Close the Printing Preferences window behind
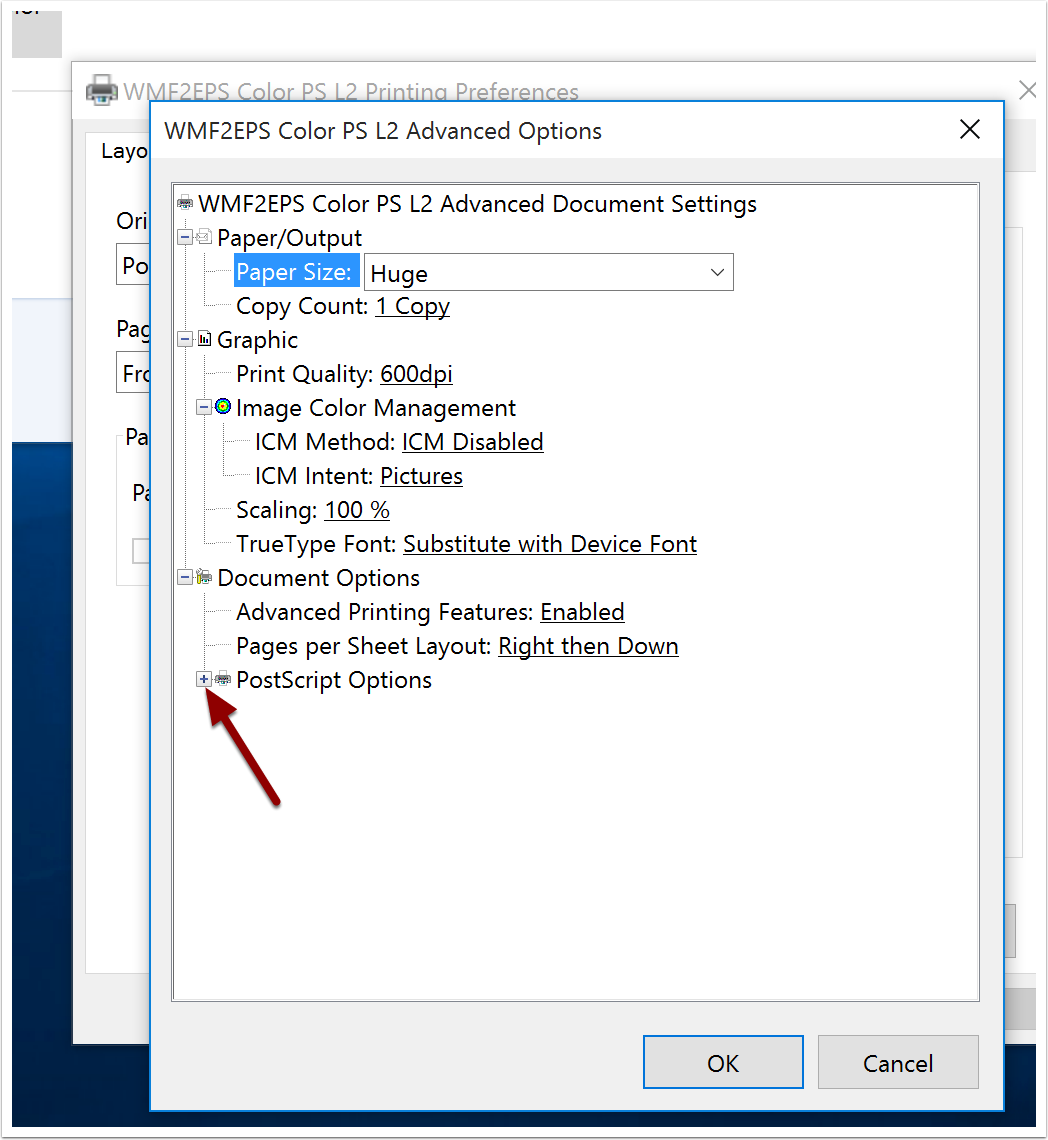The height and width of the screenshot is (1140, 1048). coord(1027,90)
